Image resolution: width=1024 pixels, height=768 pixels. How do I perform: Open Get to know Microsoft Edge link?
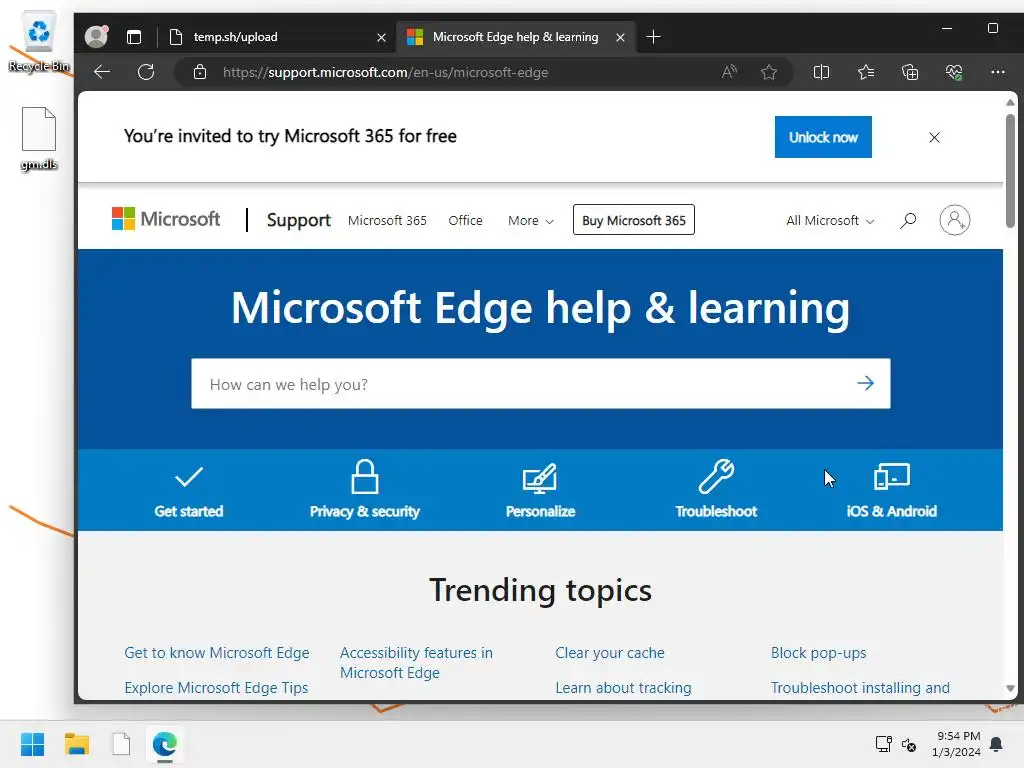217,652
